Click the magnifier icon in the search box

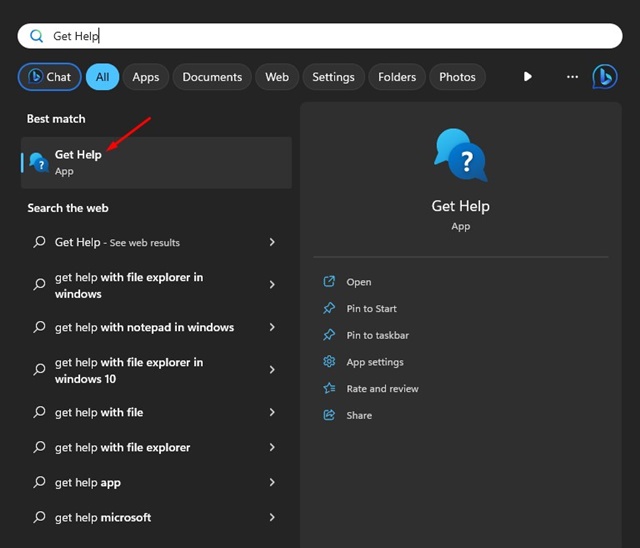[x=37, y=36]
